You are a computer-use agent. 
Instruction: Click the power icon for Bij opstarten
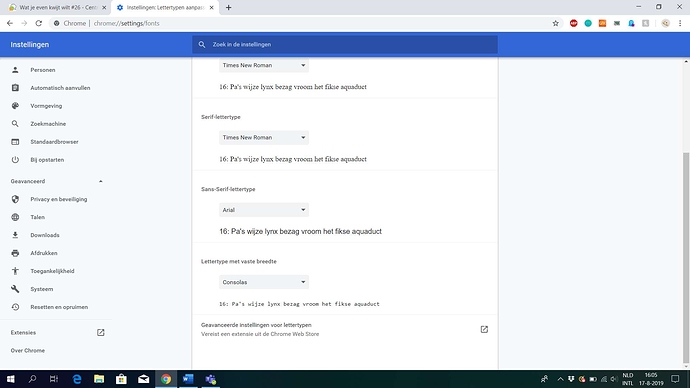(15, 160)
